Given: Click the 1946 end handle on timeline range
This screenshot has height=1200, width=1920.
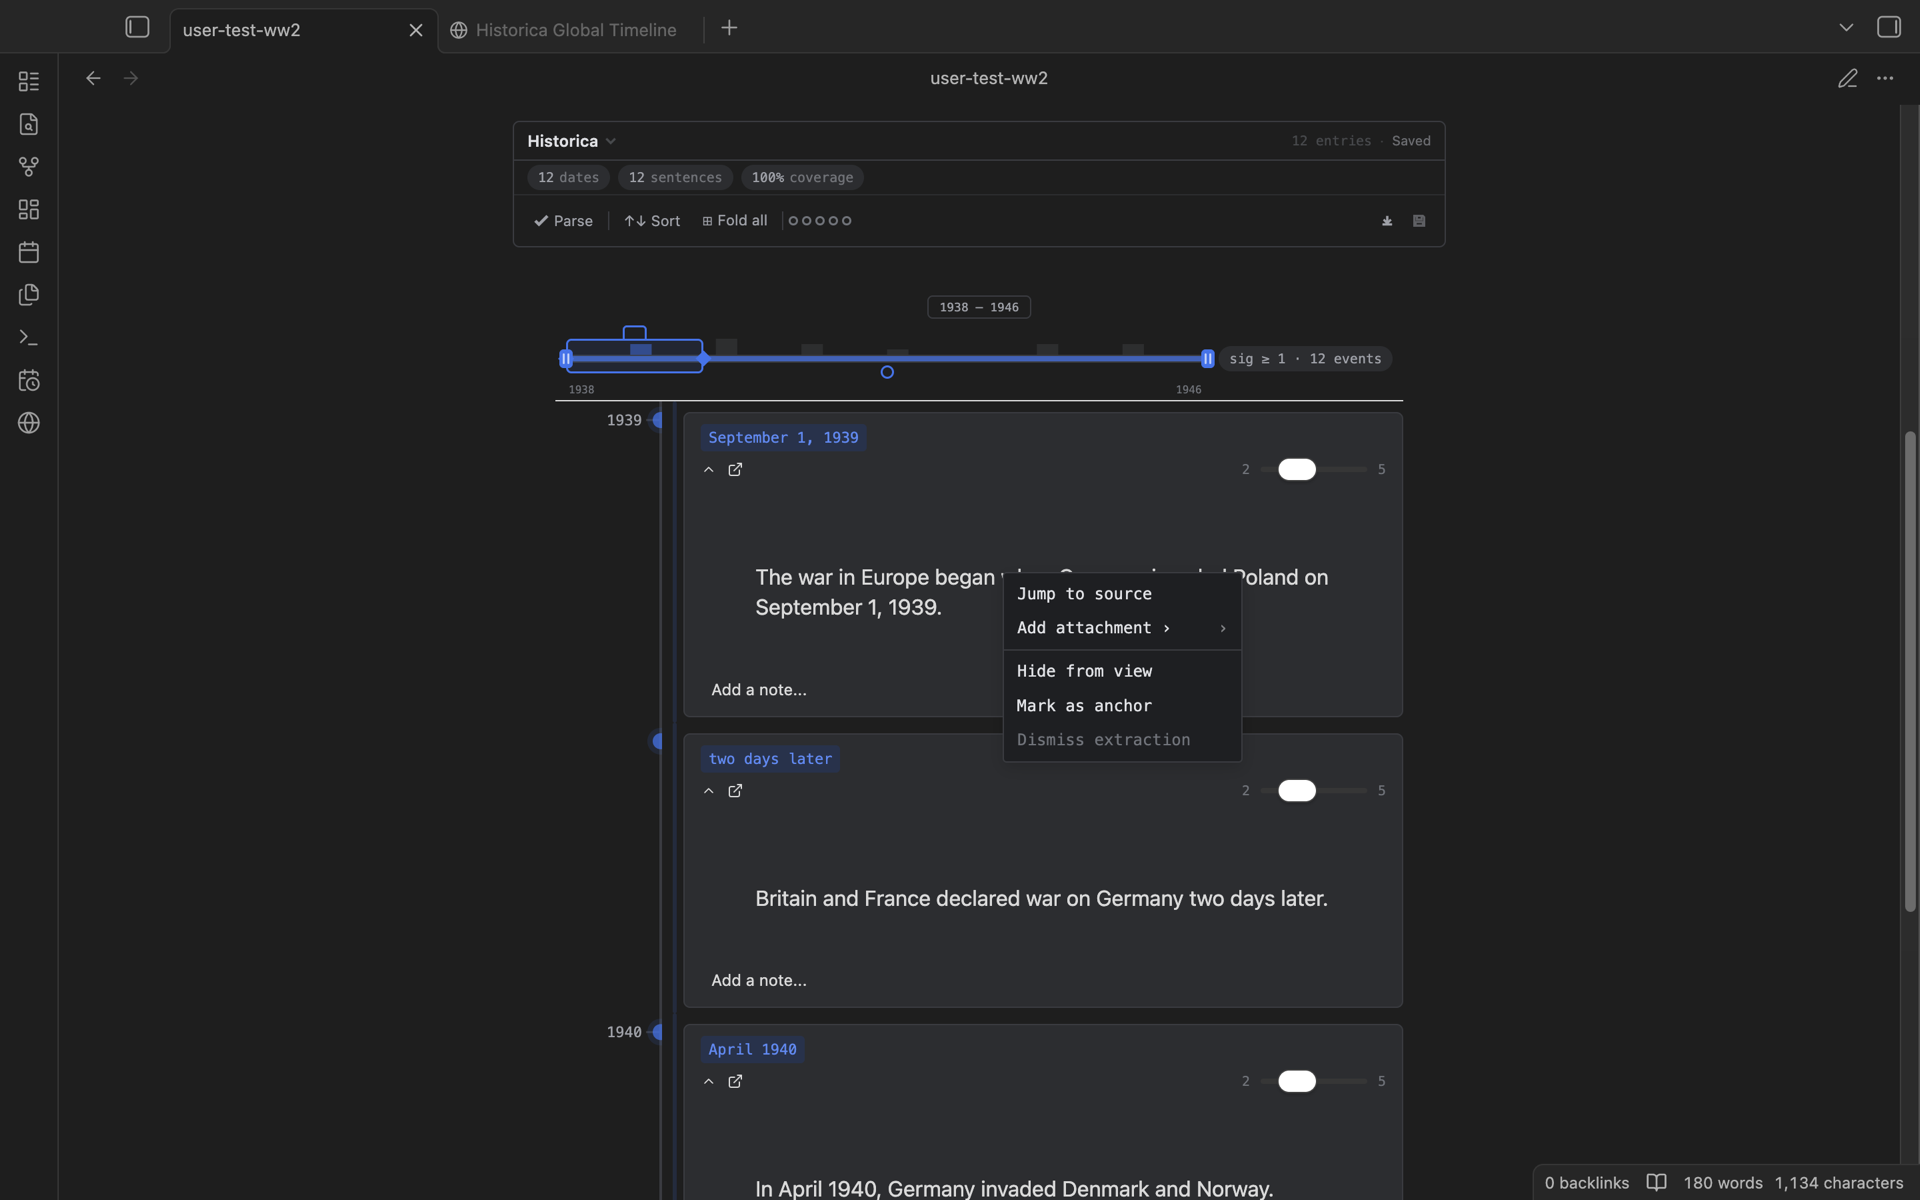Looking at the screenshot, I should coord(1207,358).
